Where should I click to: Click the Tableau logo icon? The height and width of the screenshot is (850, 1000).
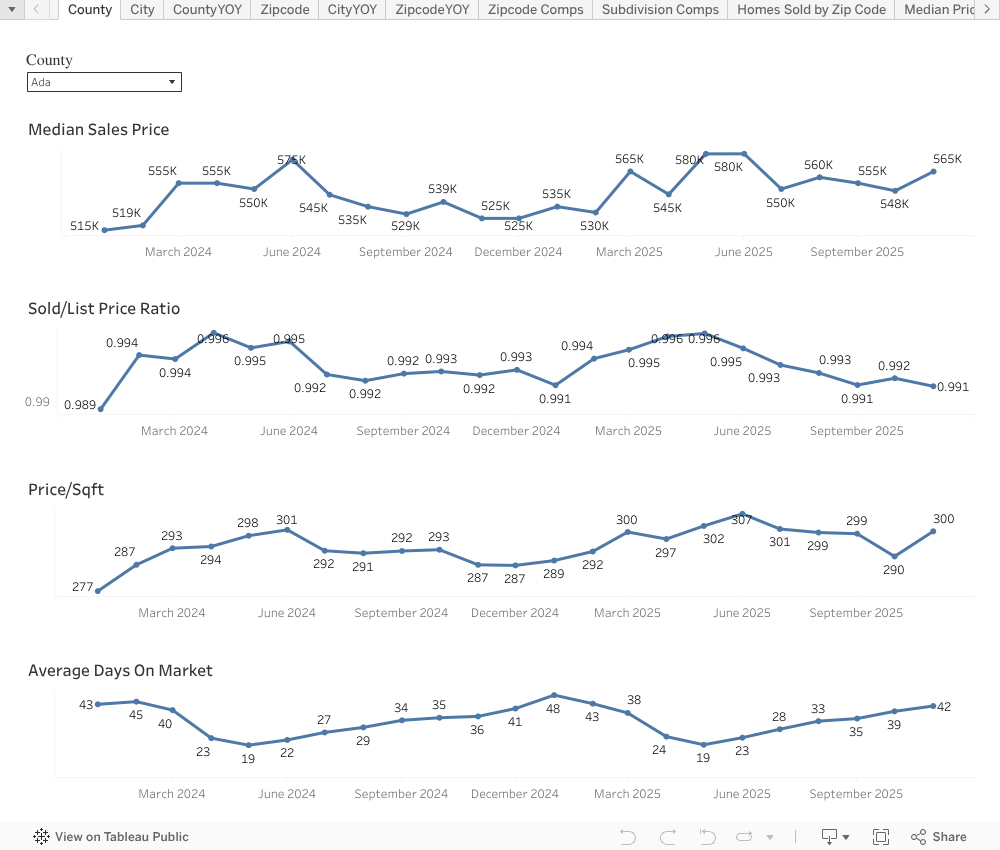42,837
